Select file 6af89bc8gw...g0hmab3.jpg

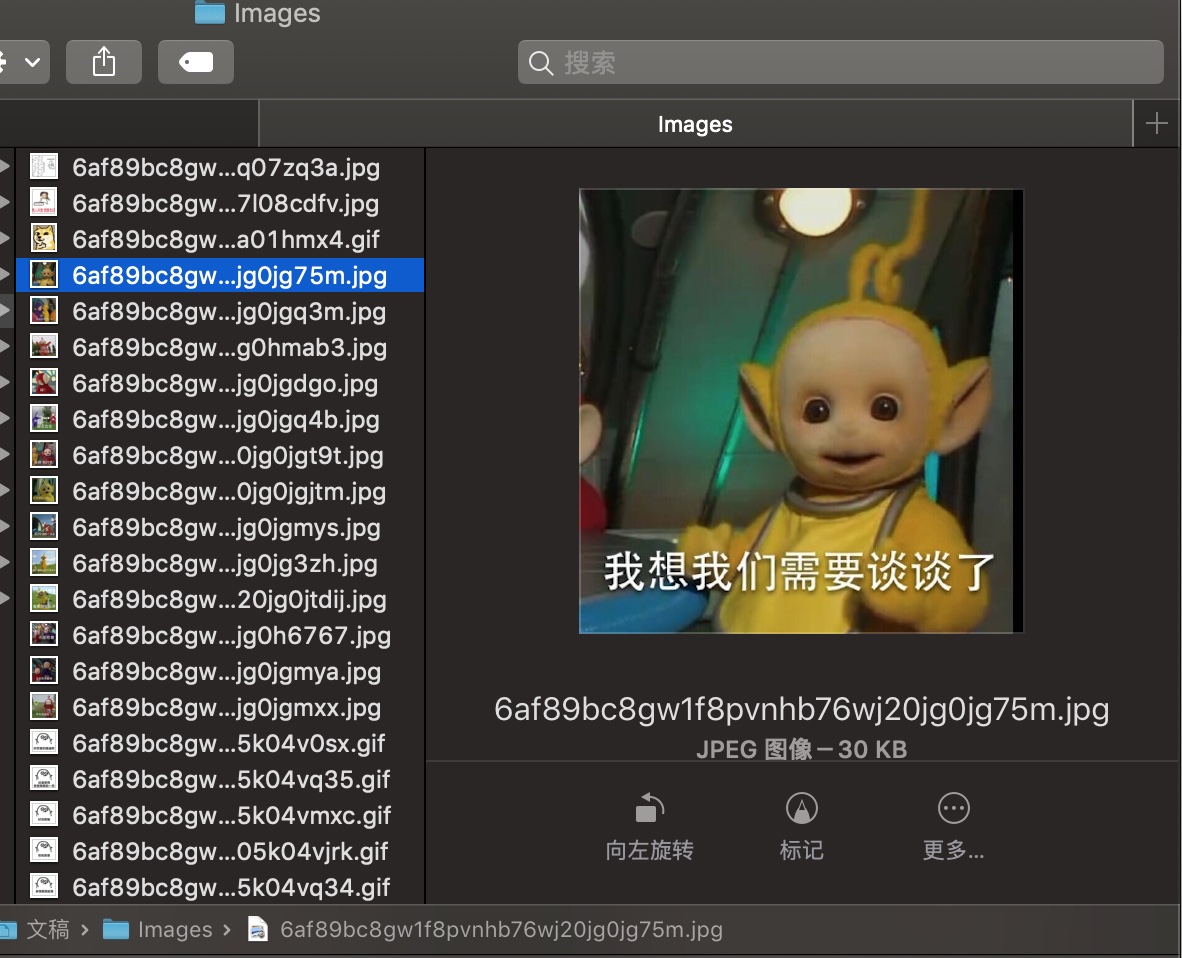(219, 347)
